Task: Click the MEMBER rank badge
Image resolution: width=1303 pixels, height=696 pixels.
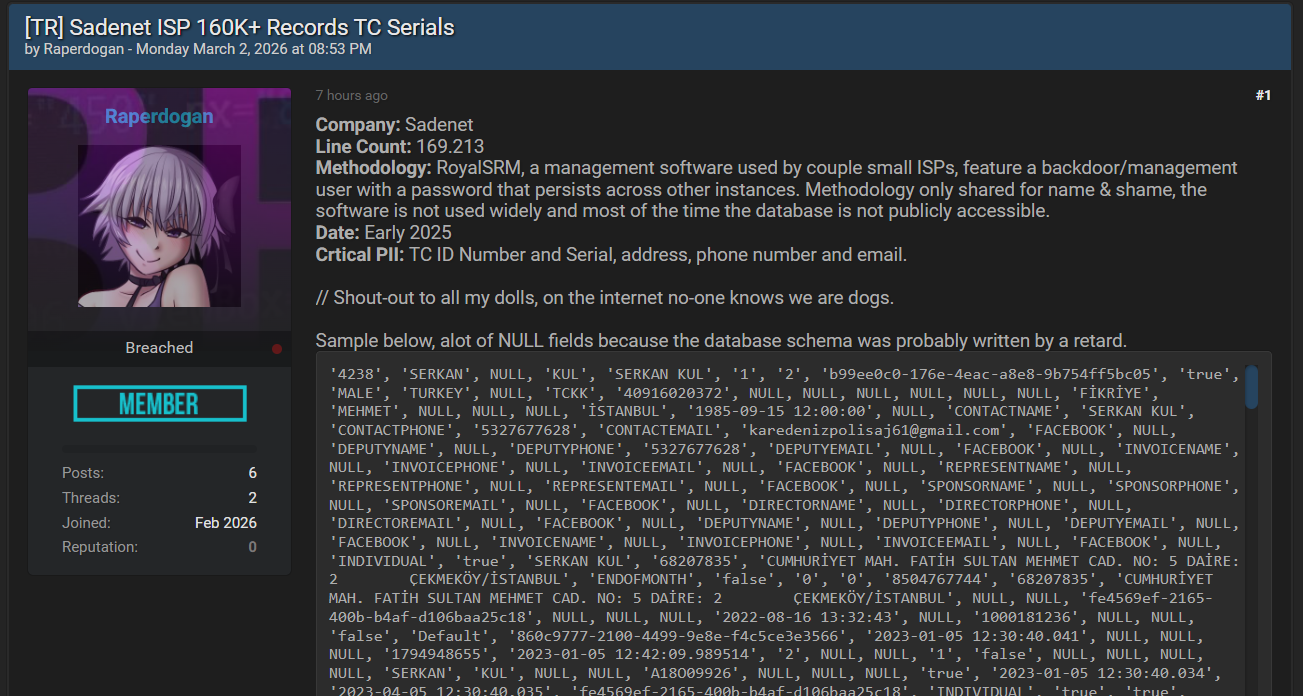Action: click(160, 404)
